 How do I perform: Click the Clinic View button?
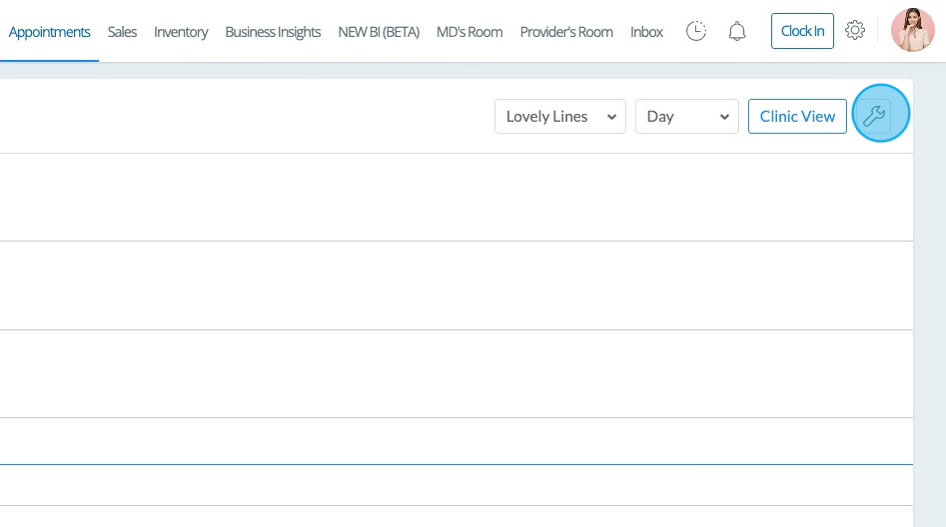click(x=797, y=116)
